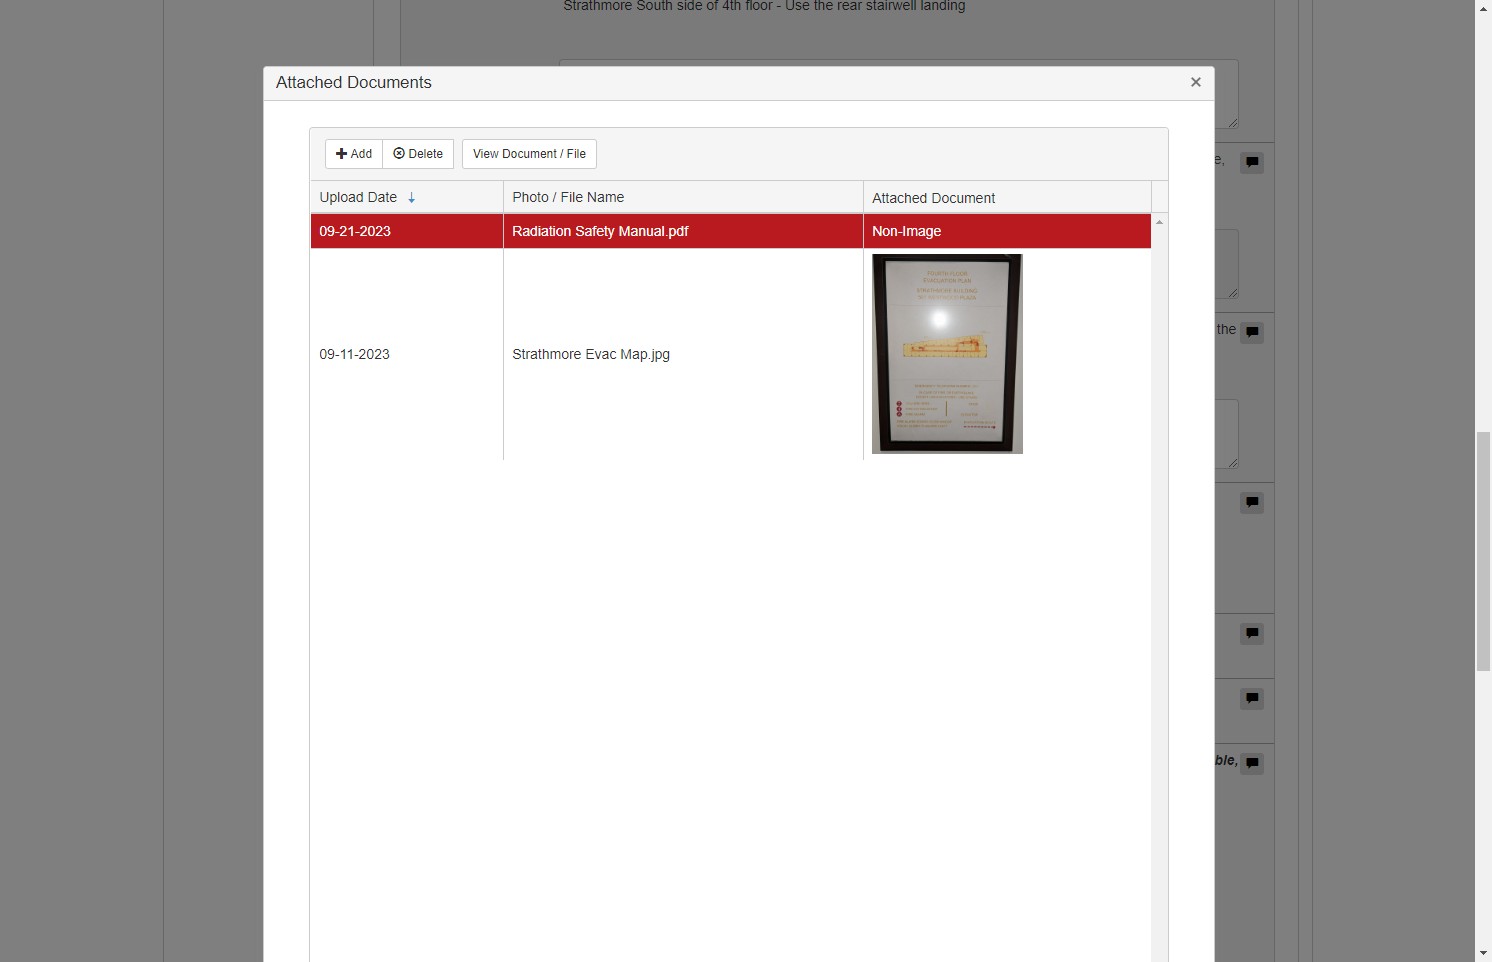Screen dimensions: 1492x962
Task: Select Radiation Safety Manual.pdf row
Action: coord(731,231)
